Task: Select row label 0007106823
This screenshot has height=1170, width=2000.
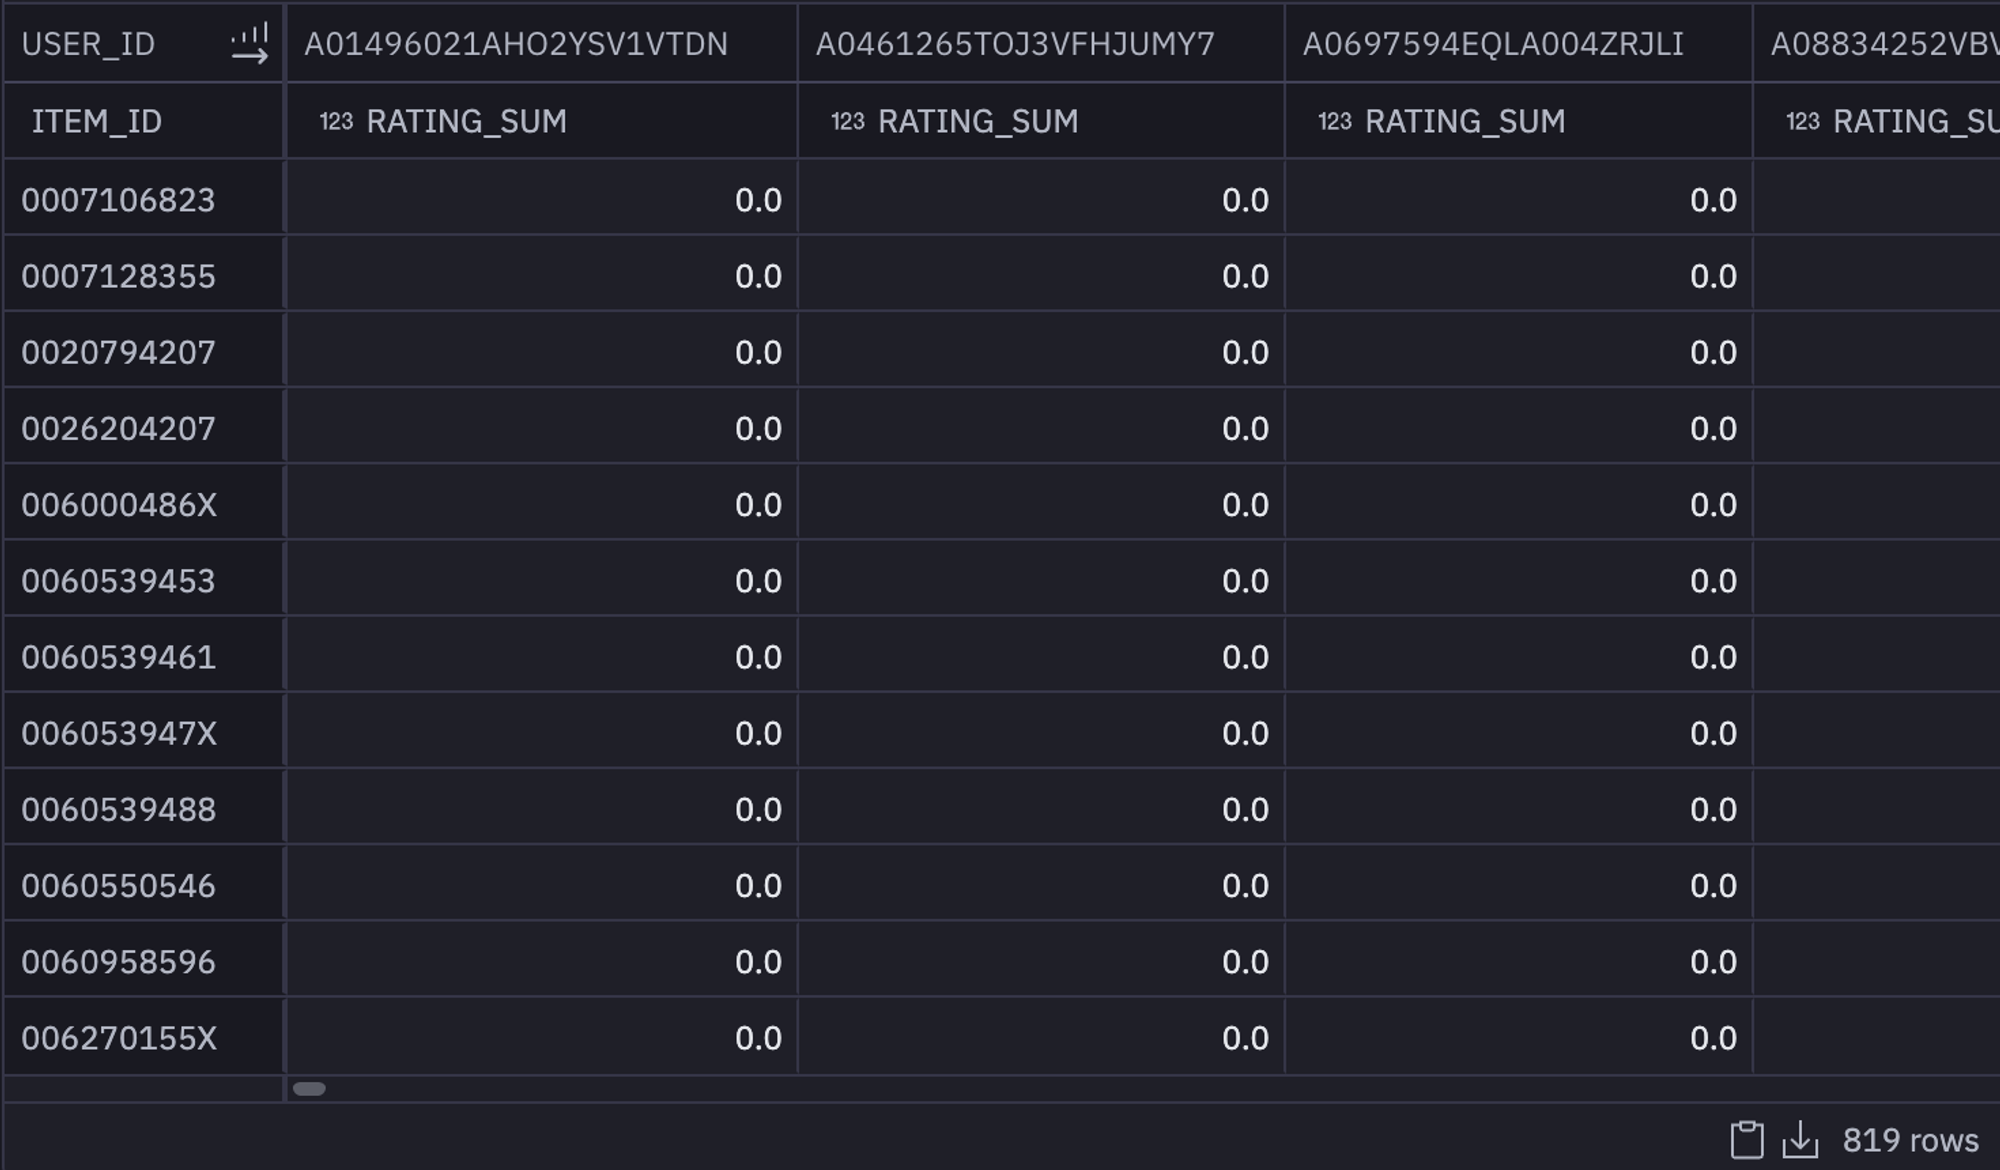Action: pyautogui.click(x=118, y=200)
